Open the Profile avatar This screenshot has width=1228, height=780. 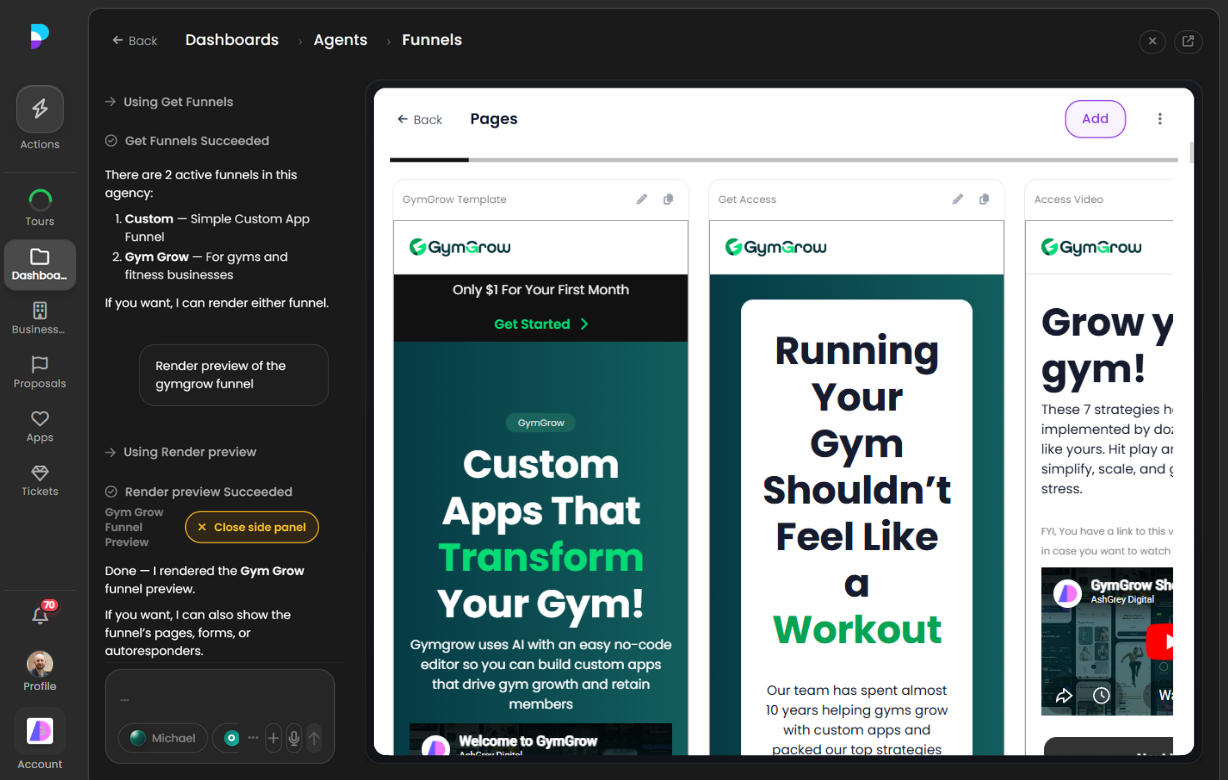click(x=40, y=664)
